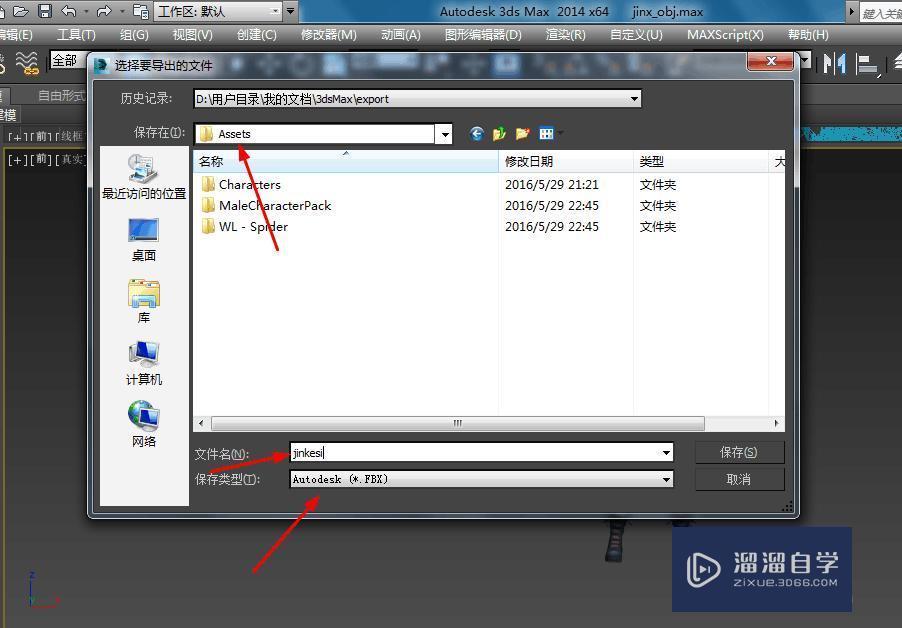
Task: Click the viewport [+] label menu
Action: coord(16,159)
